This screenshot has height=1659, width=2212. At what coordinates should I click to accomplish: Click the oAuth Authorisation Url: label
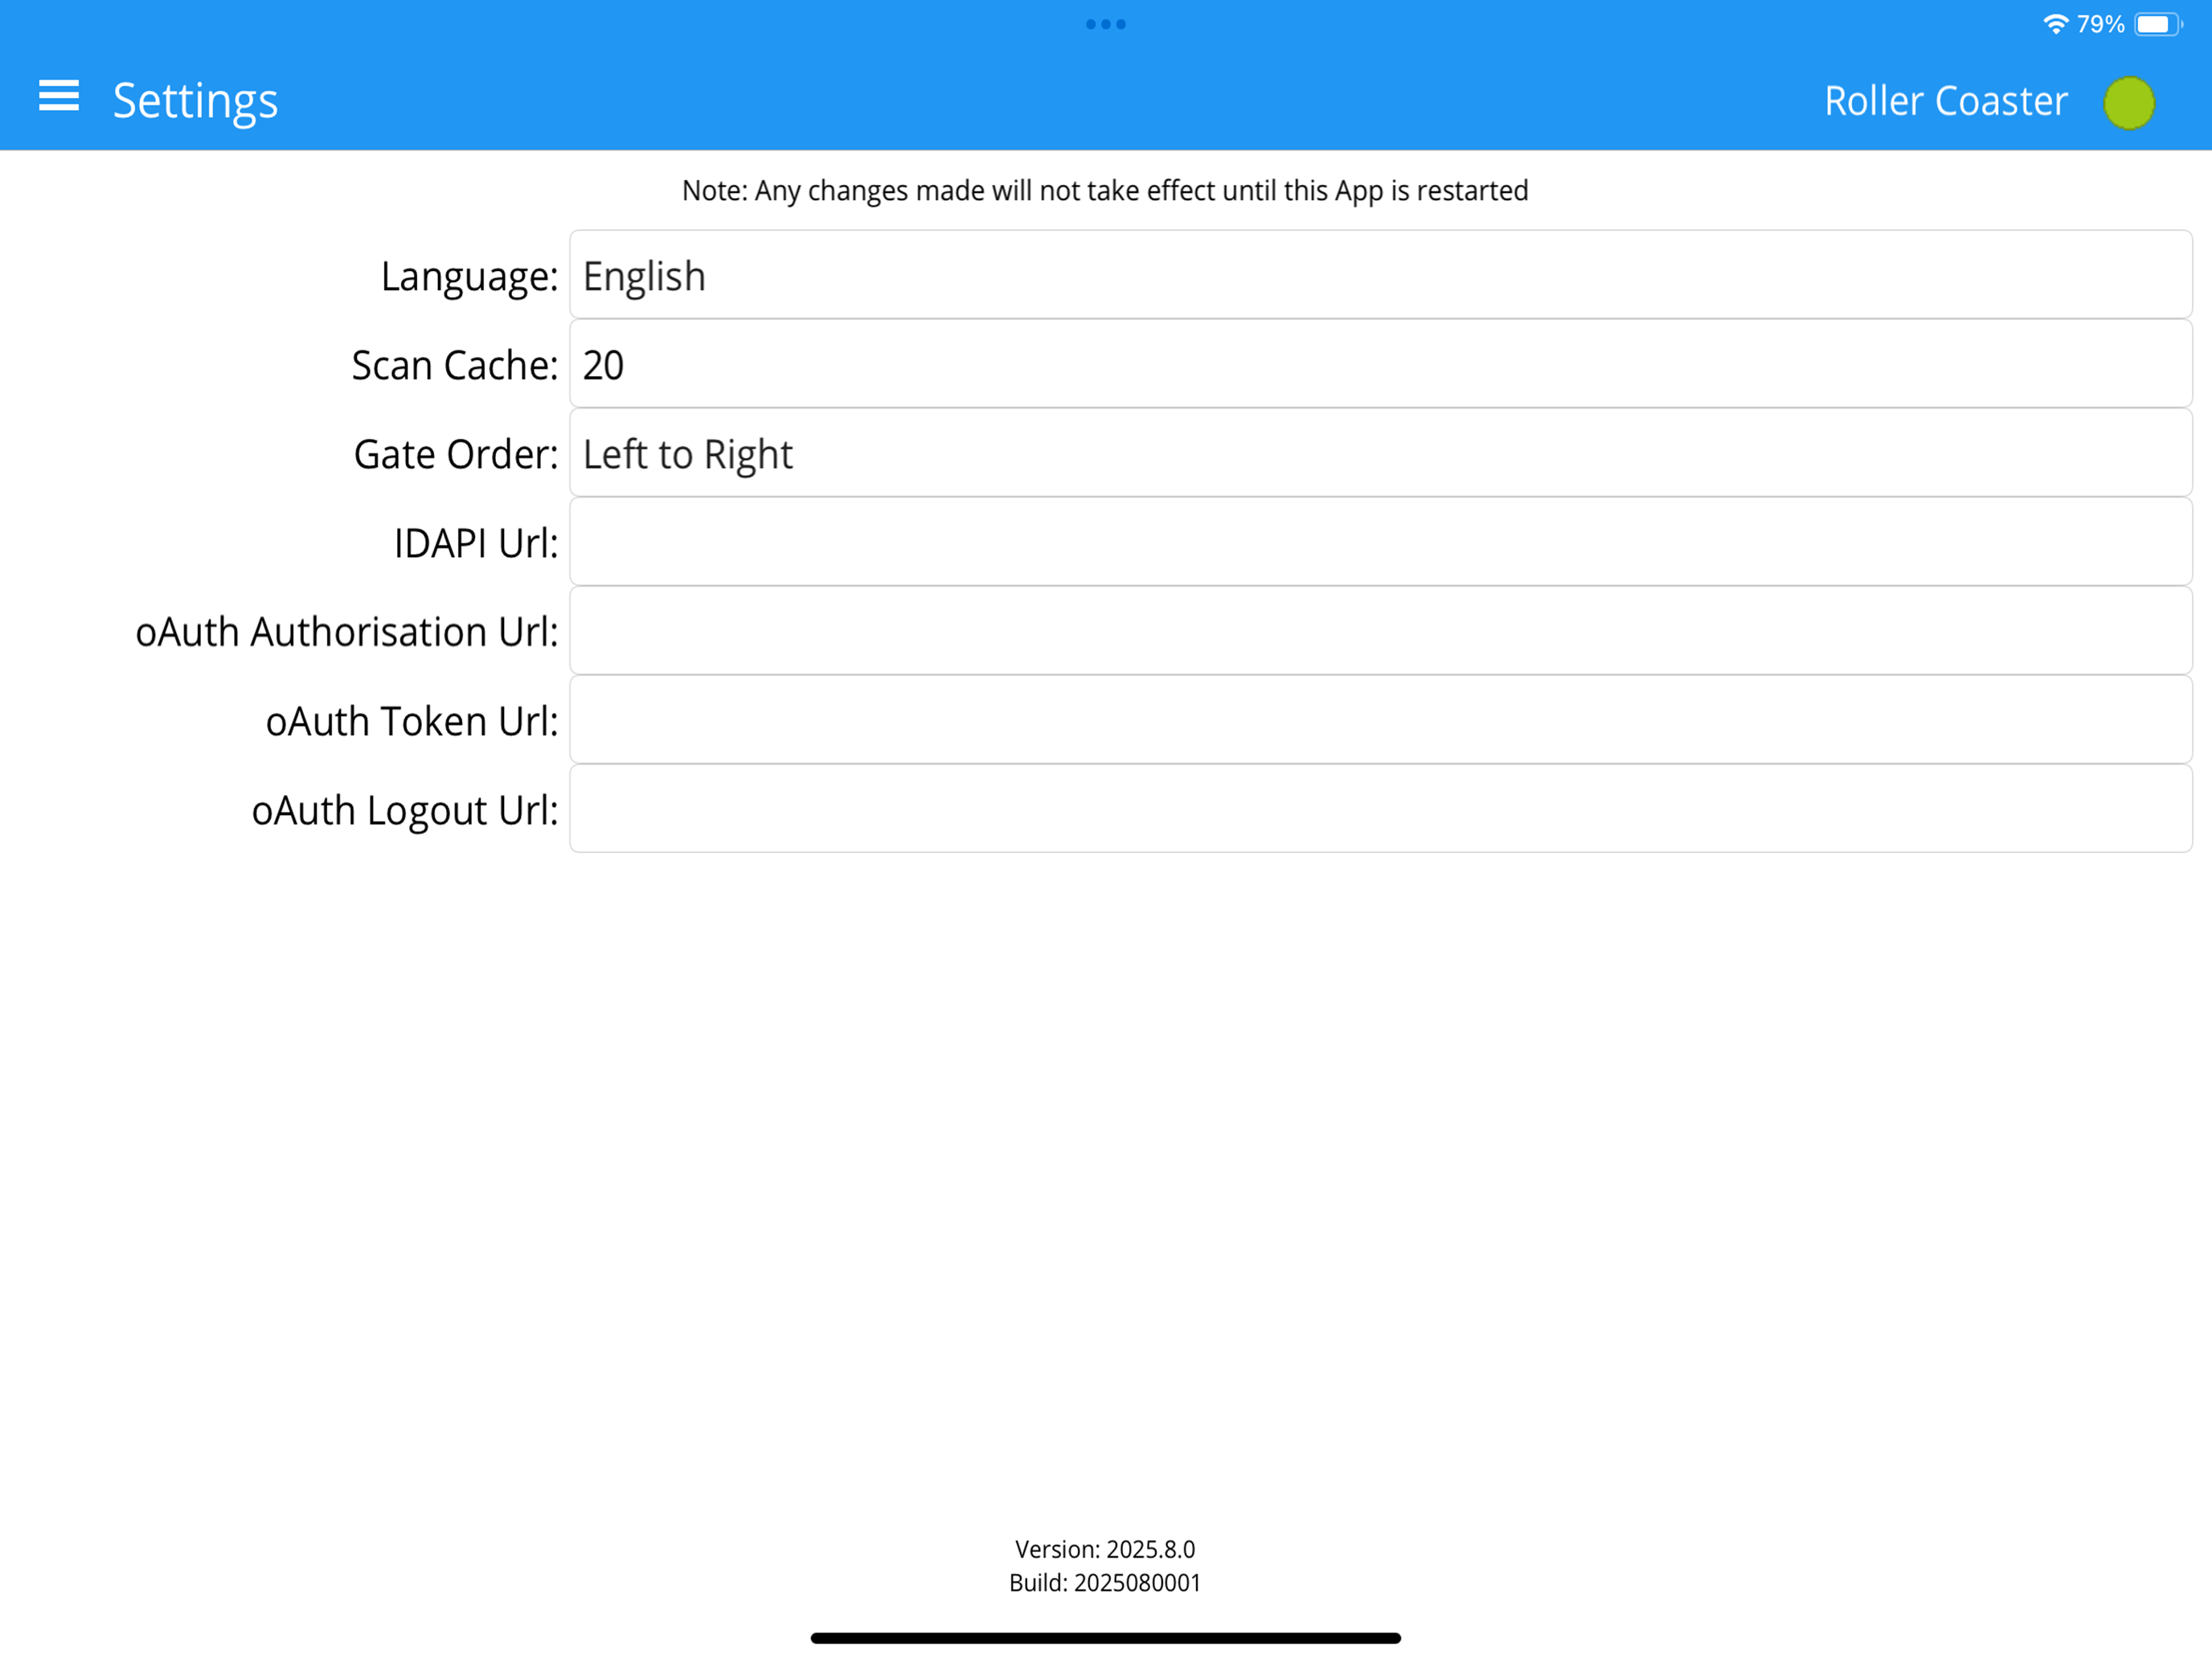(347, 632)
